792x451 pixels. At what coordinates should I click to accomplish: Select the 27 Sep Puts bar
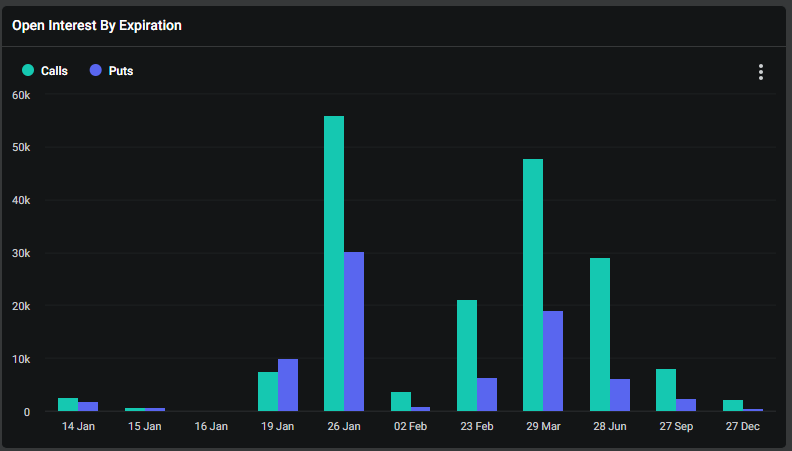pyautogui.click(x=685, y=405)
